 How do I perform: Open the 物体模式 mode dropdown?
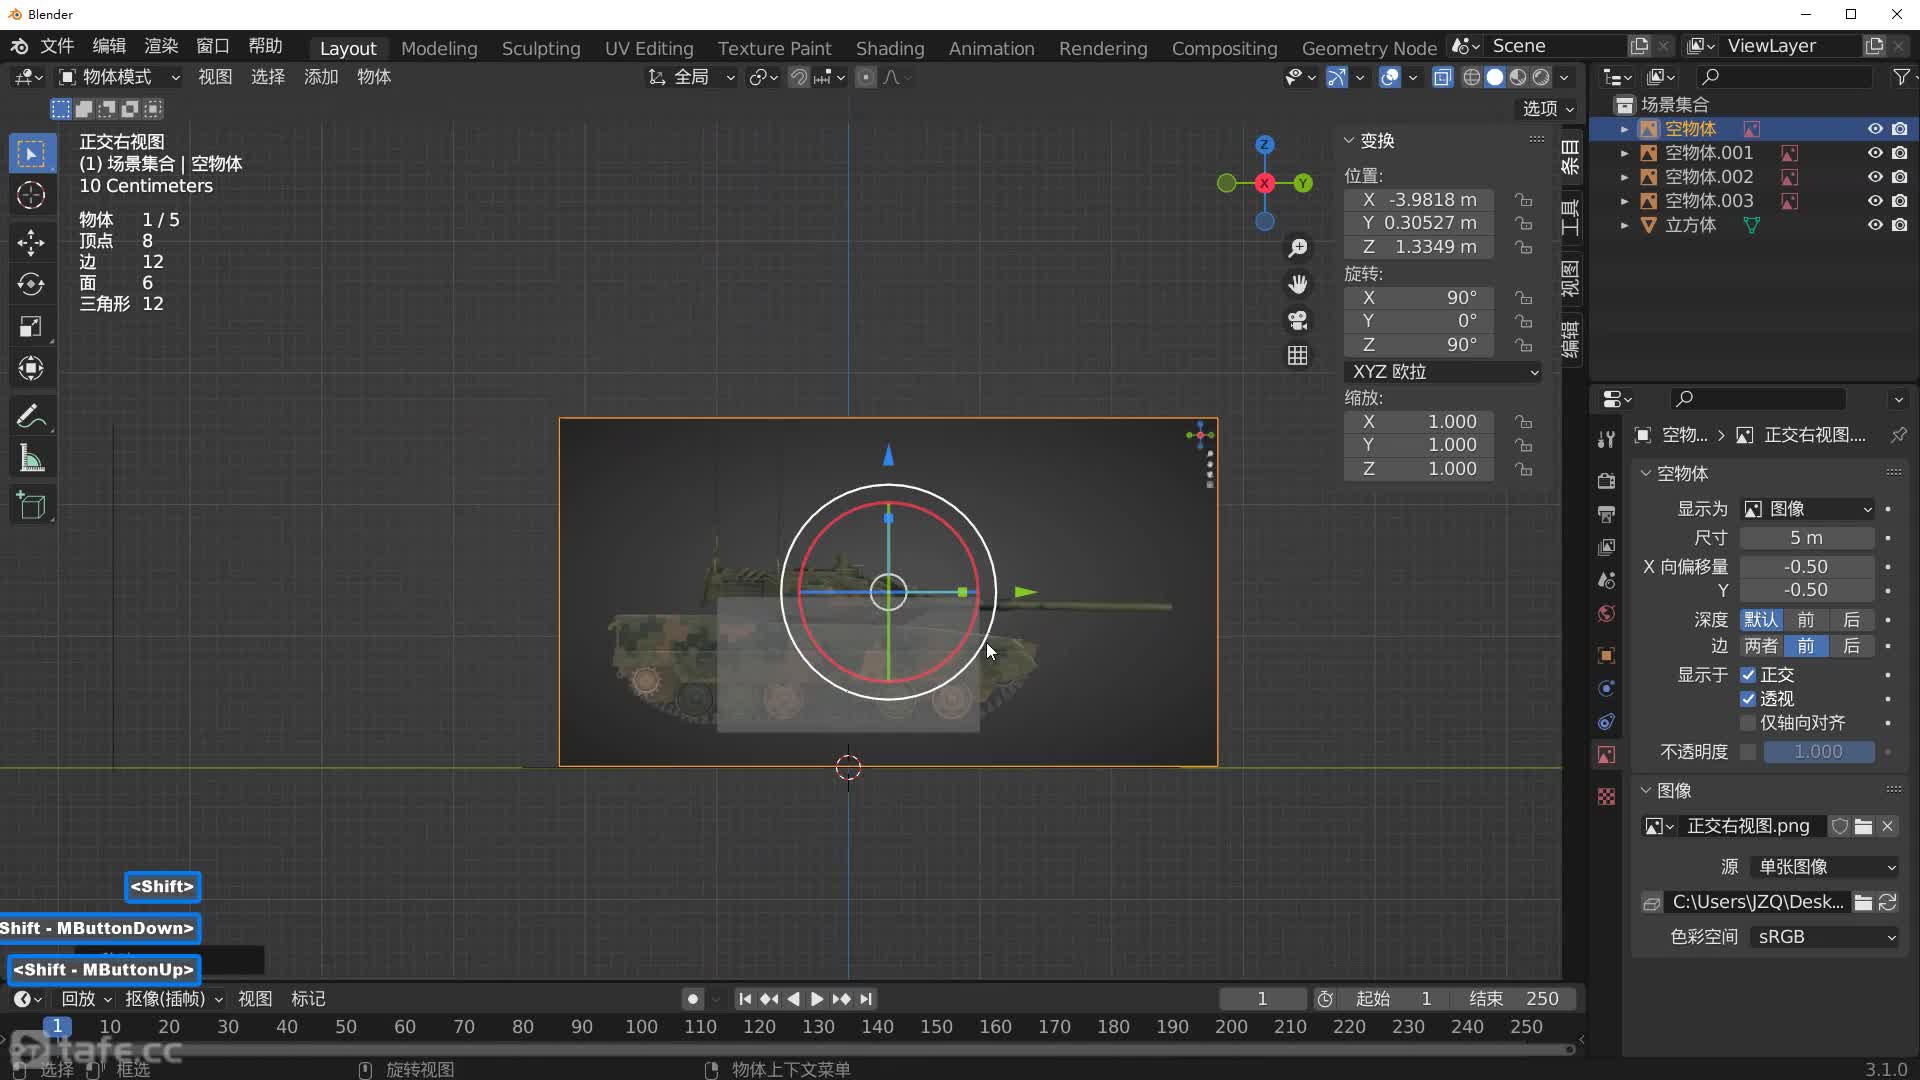(x=119, y=77)
